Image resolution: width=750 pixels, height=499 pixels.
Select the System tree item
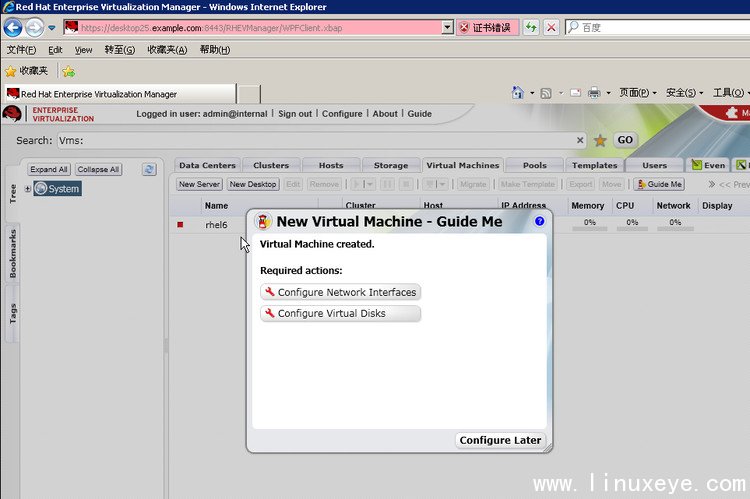(57, 189)
